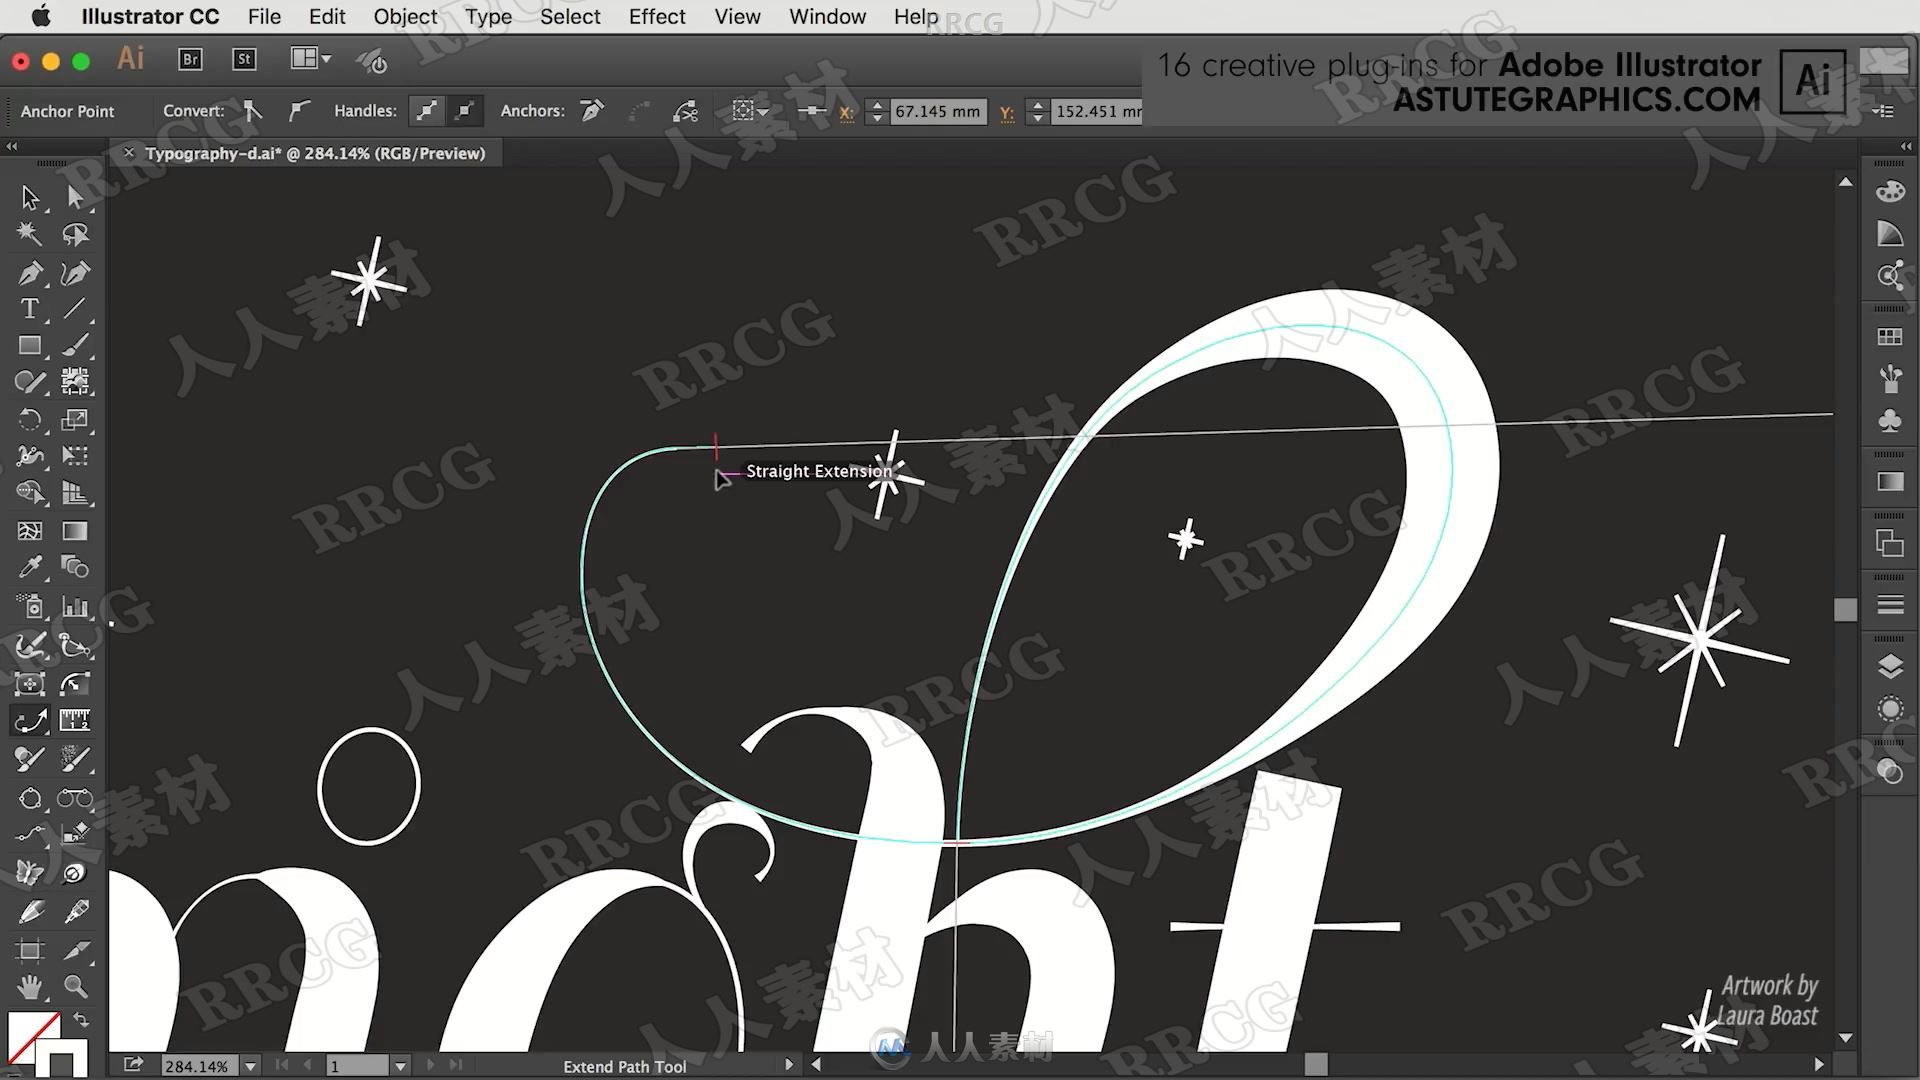Click the Anchor Point convert icon

point(252,111)
